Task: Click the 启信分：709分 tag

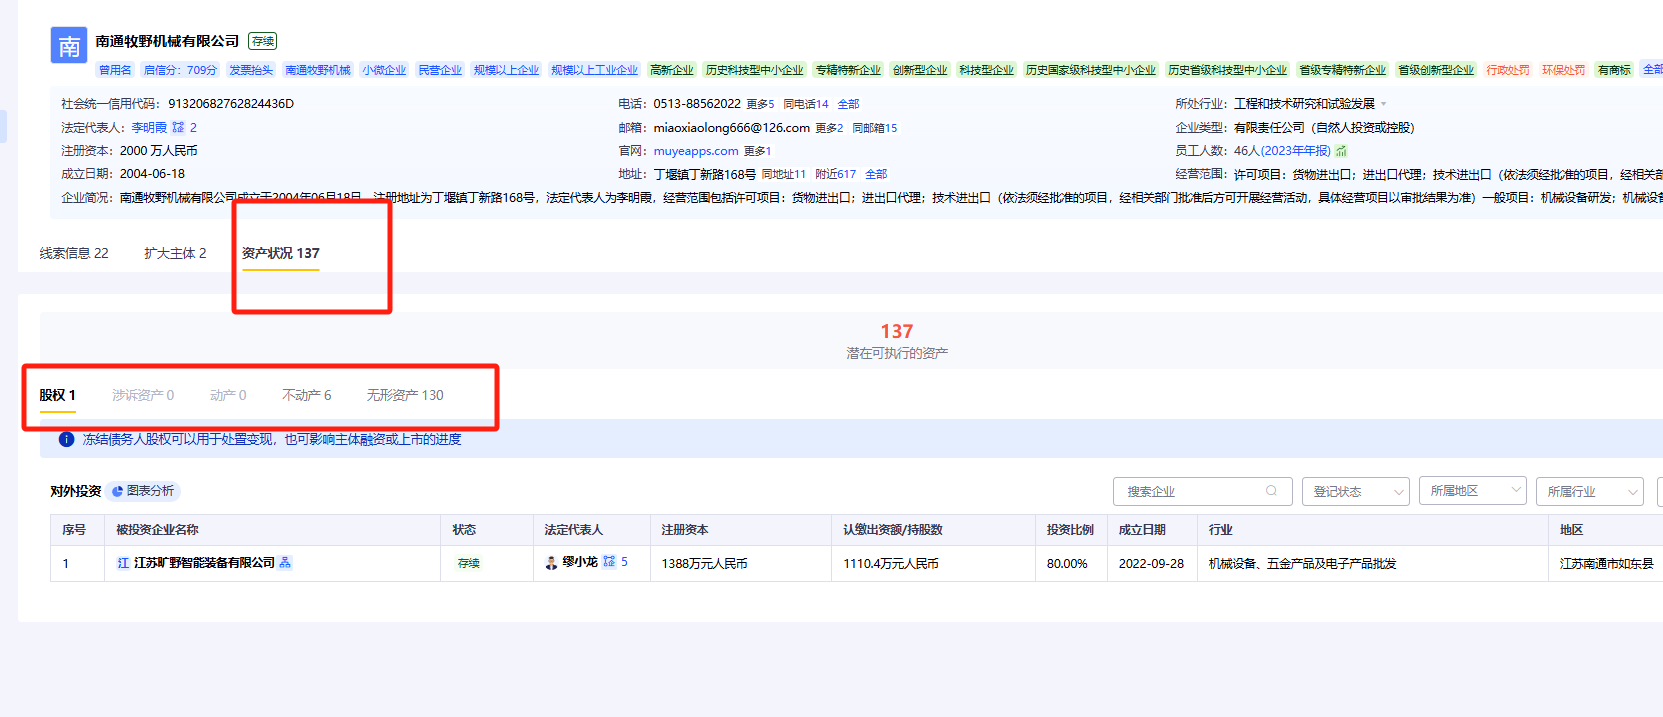Action: tap(180, 70)
